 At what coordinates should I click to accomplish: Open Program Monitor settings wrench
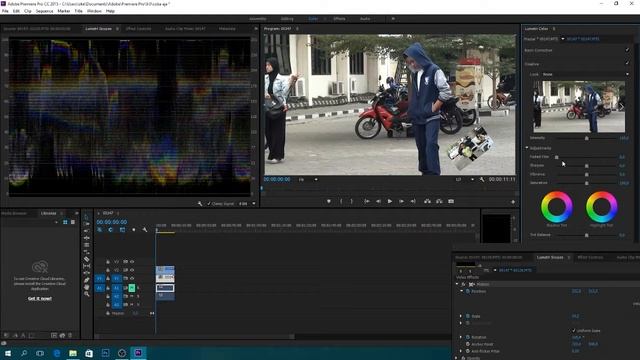point(482,180)
